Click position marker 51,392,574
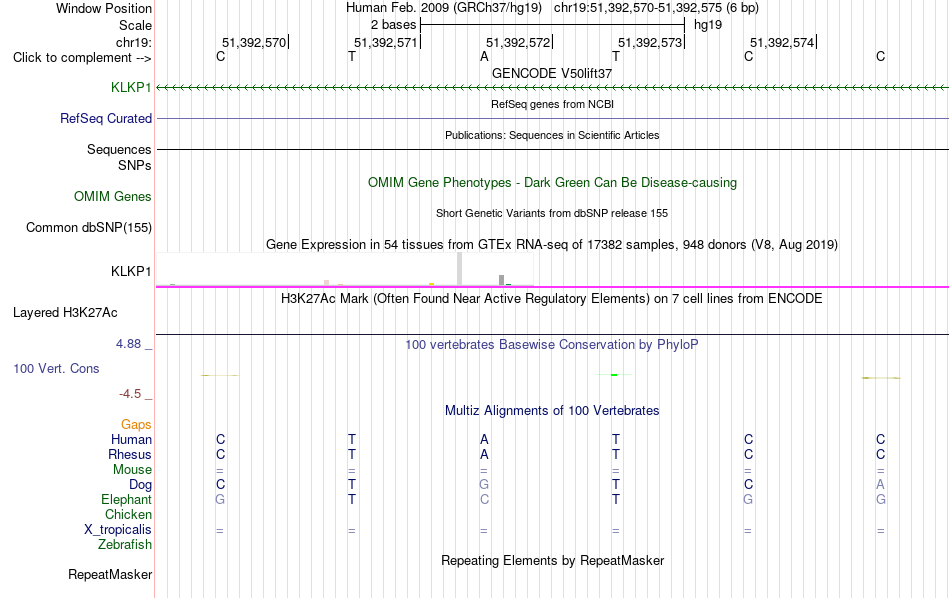Viewport: 950px width, 598px height. (x=783, y=42)
